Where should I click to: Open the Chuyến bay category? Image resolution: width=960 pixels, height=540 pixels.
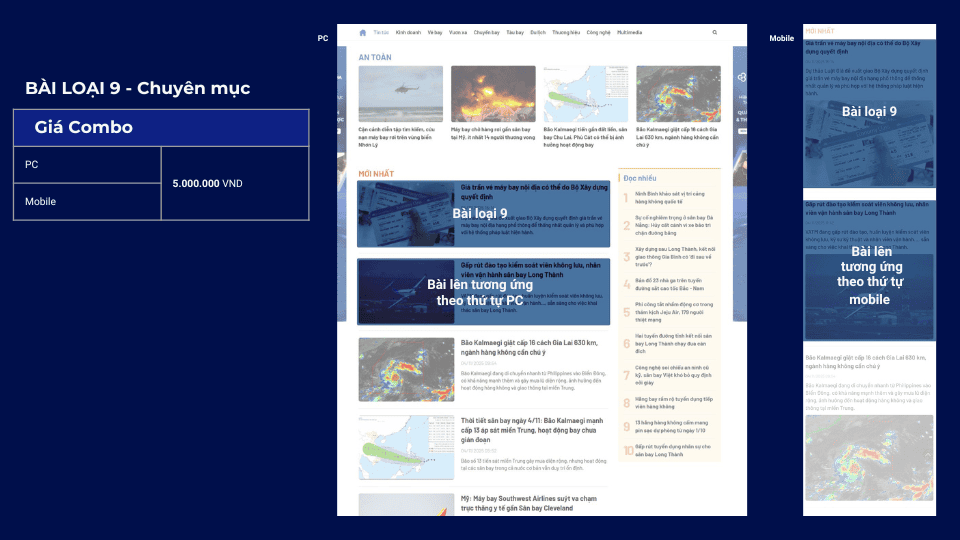(x=487, y=32)
